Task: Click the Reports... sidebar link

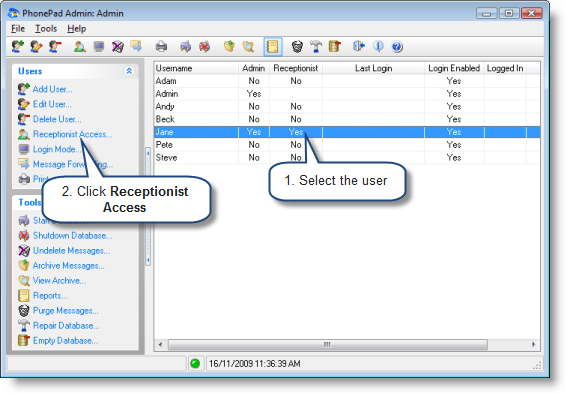Action: click(50, 296)
